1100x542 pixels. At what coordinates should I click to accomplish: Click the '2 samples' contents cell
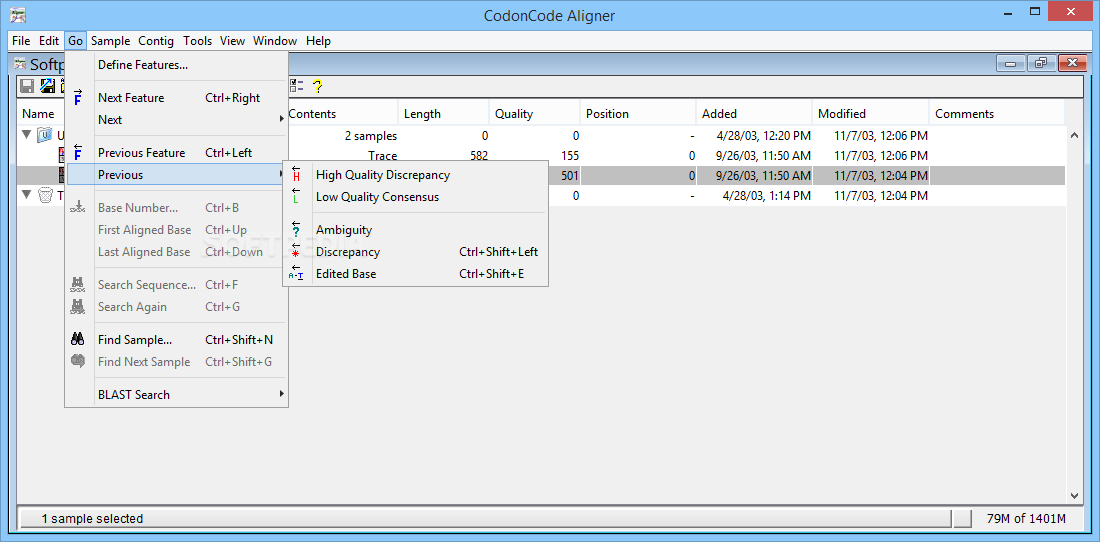tap(371, 136)
